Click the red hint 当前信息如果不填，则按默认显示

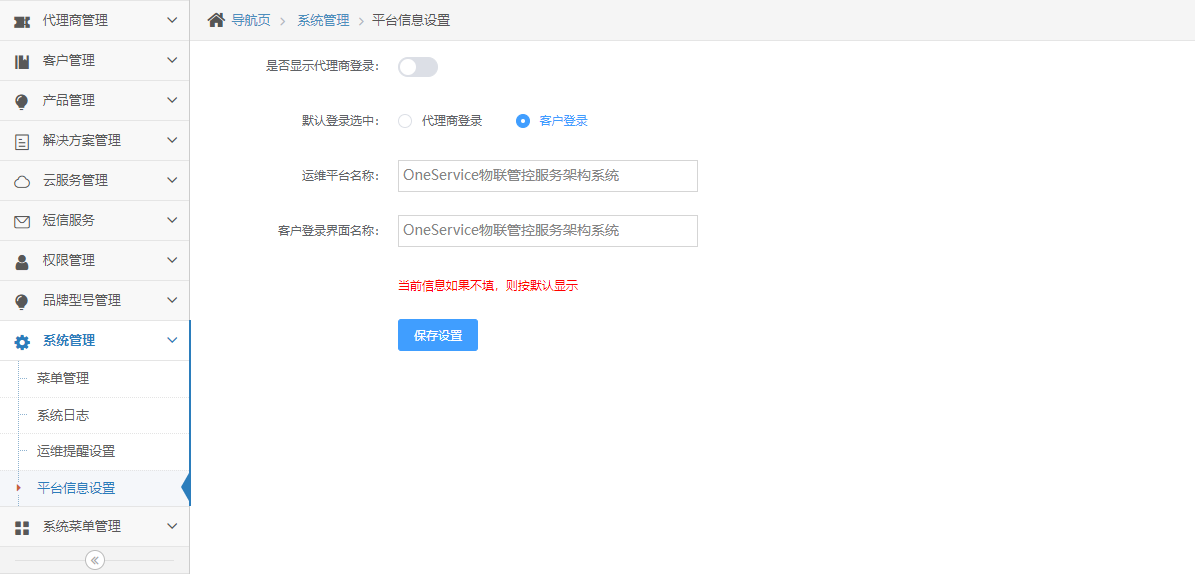(488, 286)
